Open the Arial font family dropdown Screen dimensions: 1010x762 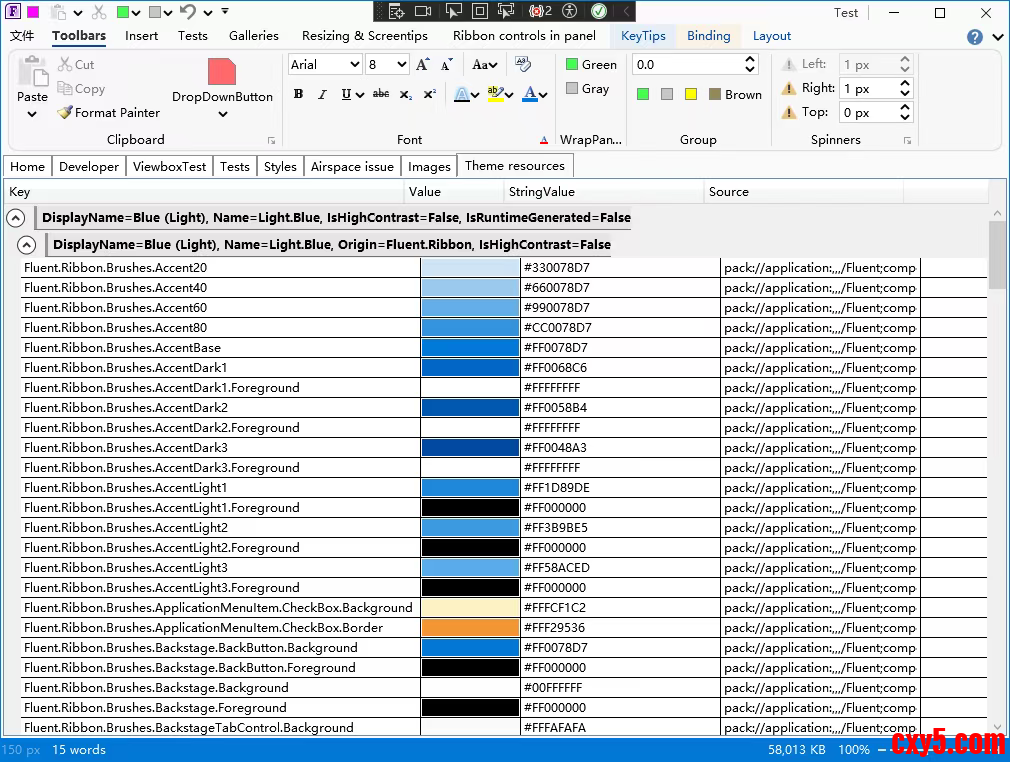point(325,64)
